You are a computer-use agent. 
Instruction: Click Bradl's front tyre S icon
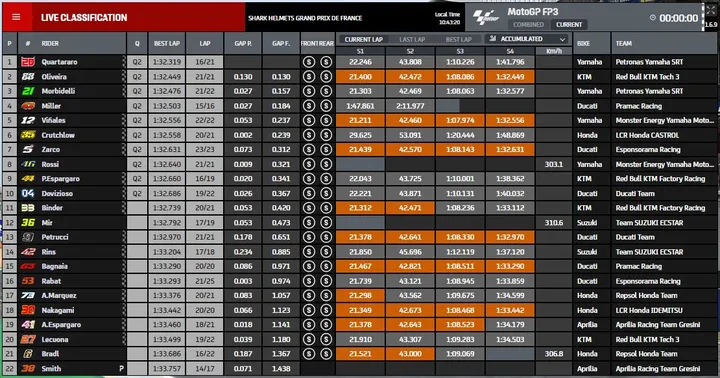[309, 354]
